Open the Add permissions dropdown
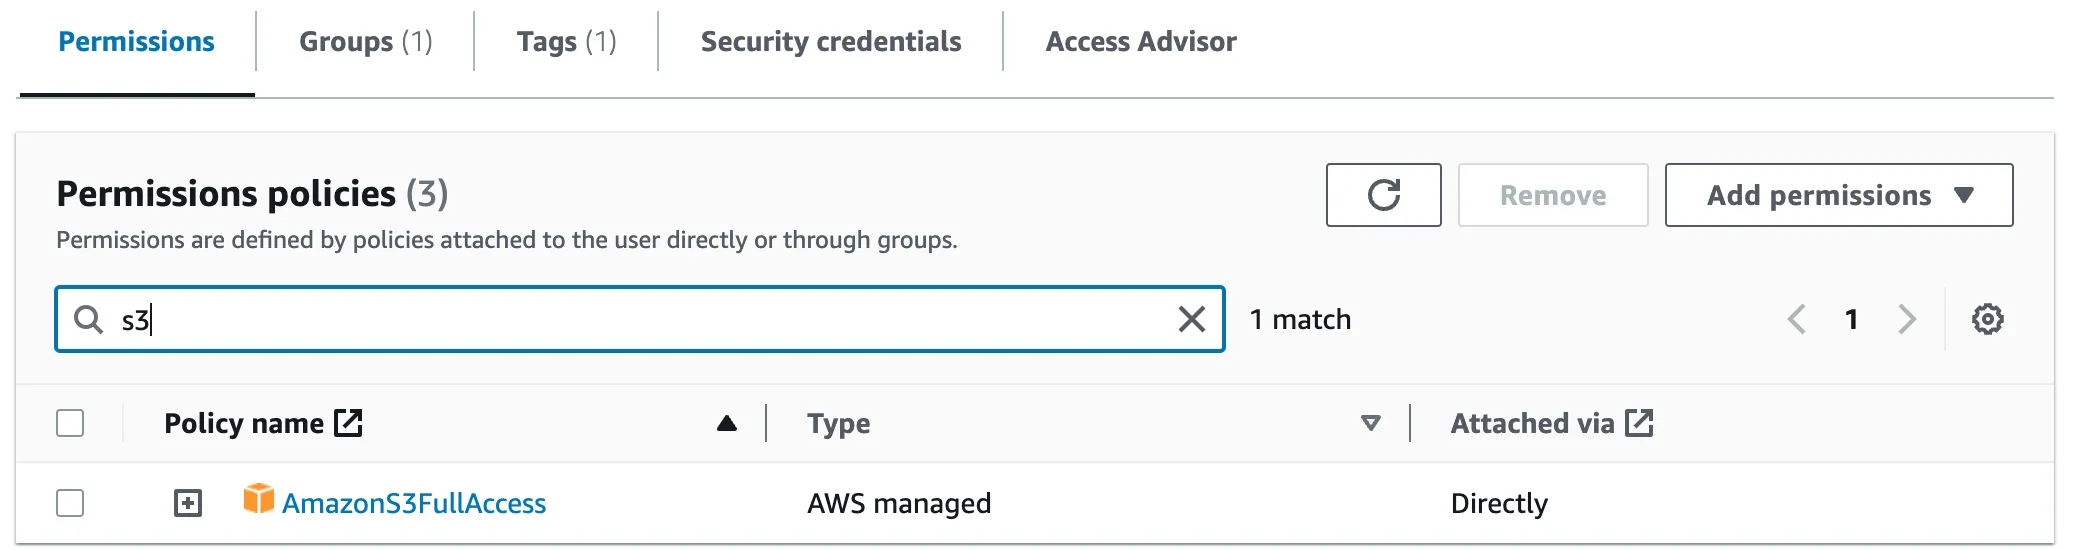 tap(1838, 195)
